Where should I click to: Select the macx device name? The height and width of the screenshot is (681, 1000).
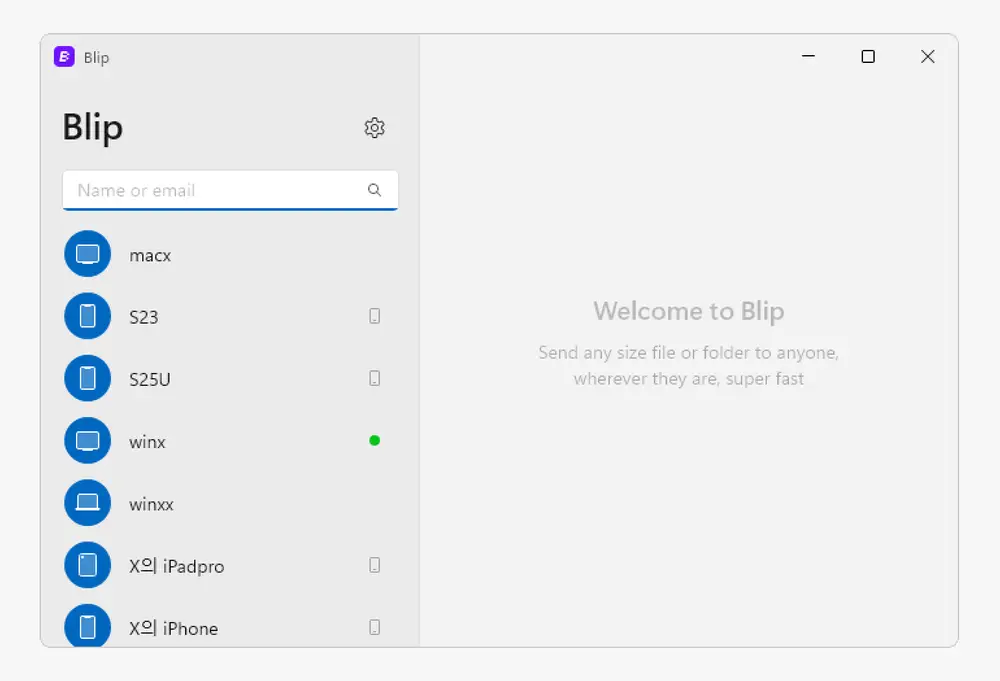(150, 256)
